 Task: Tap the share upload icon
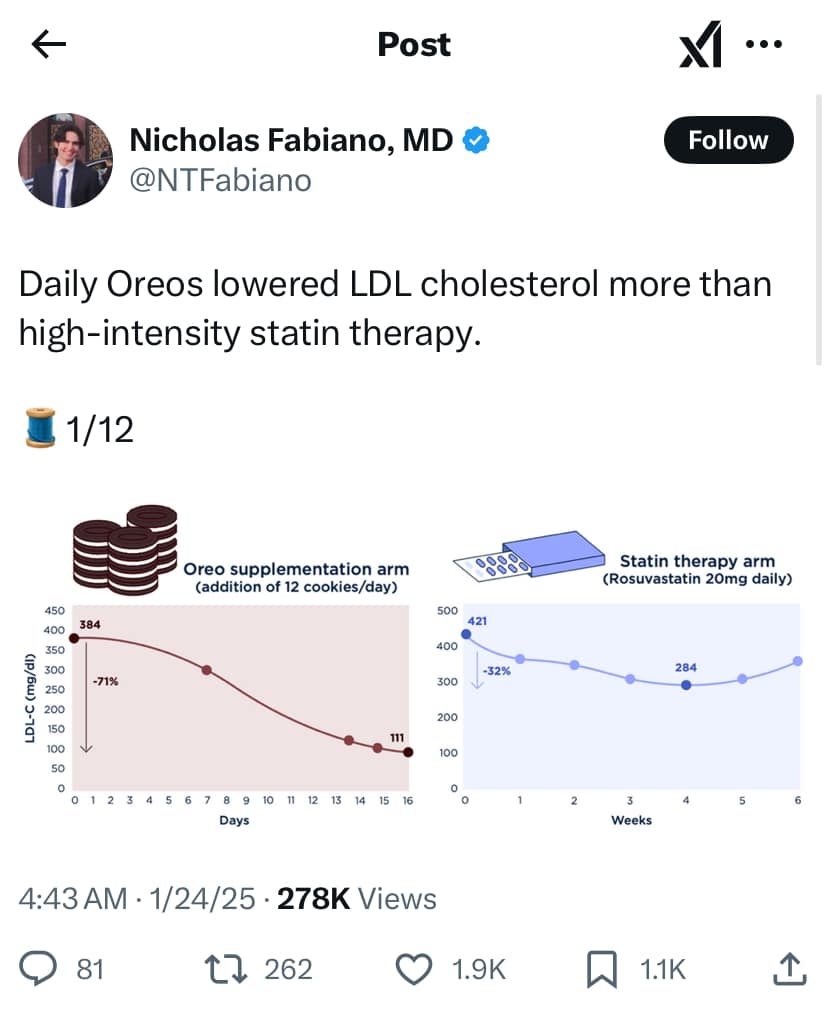(x=789, y=967)
